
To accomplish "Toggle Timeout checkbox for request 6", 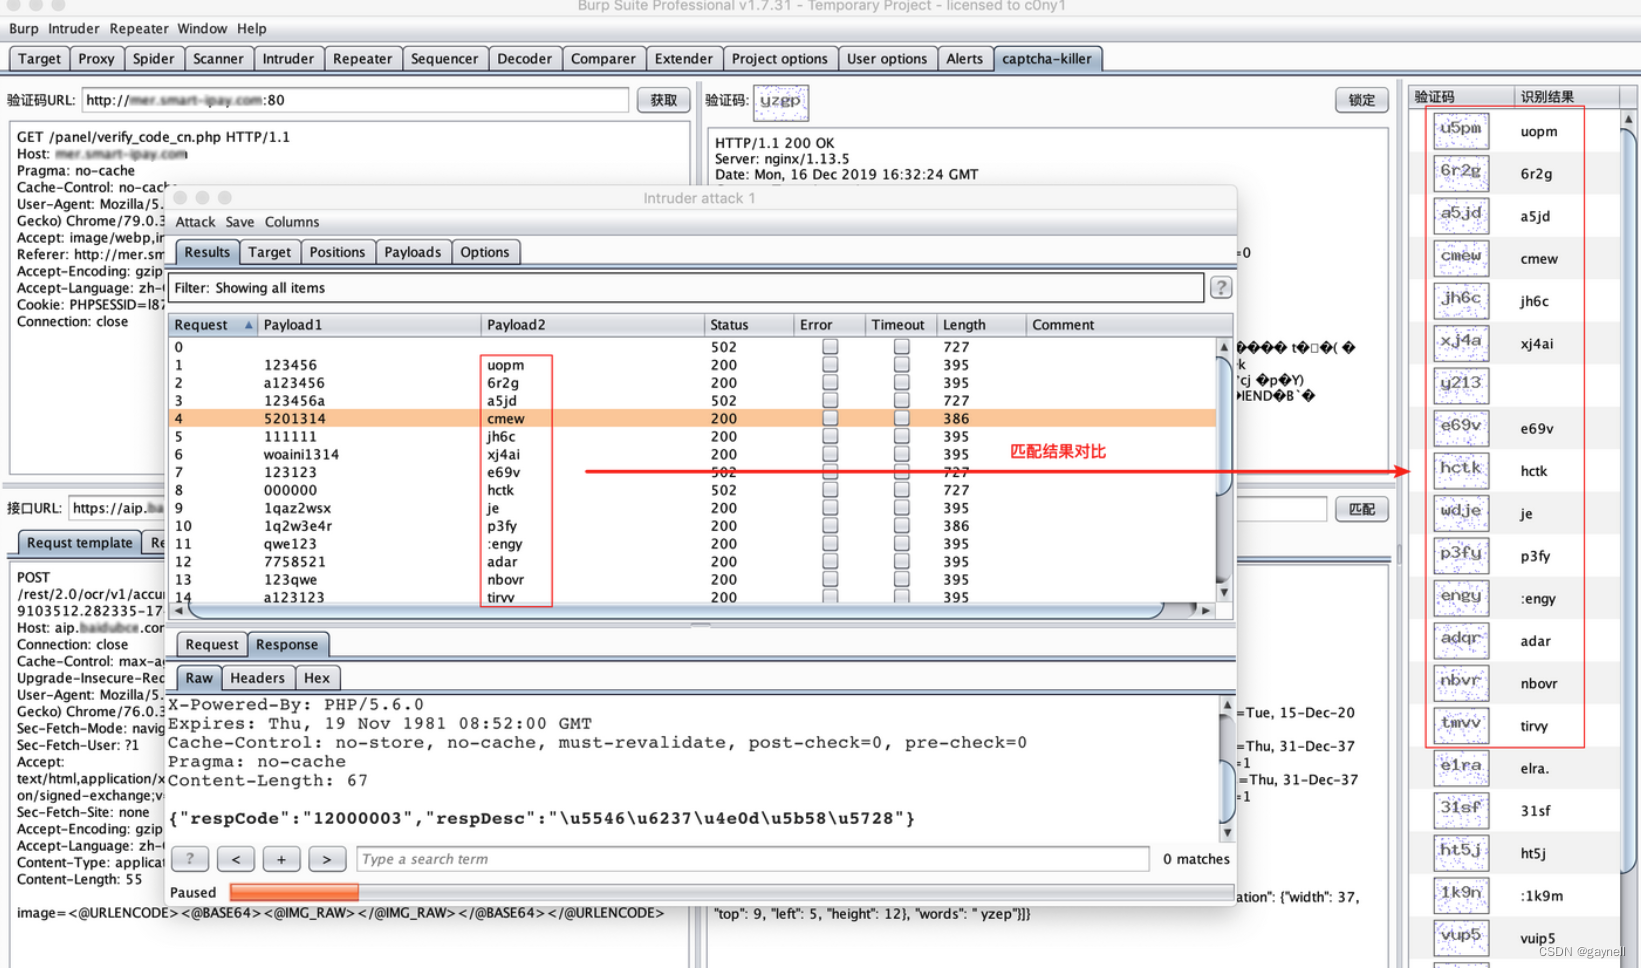I will (902, 455).
